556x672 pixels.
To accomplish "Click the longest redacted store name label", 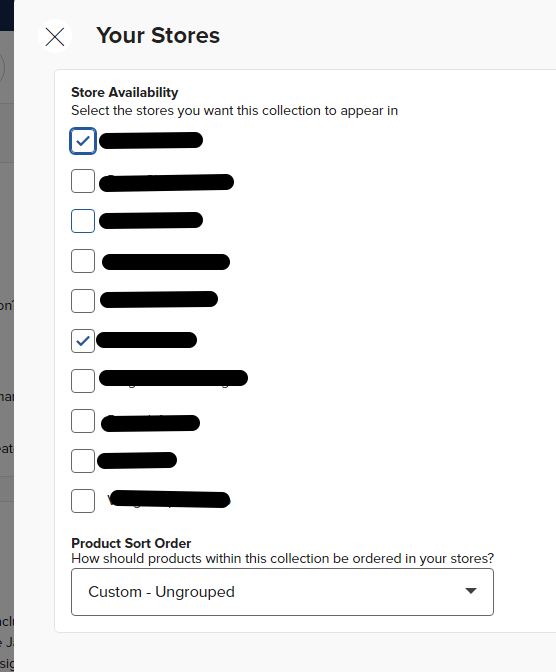I will pos(173,378).
